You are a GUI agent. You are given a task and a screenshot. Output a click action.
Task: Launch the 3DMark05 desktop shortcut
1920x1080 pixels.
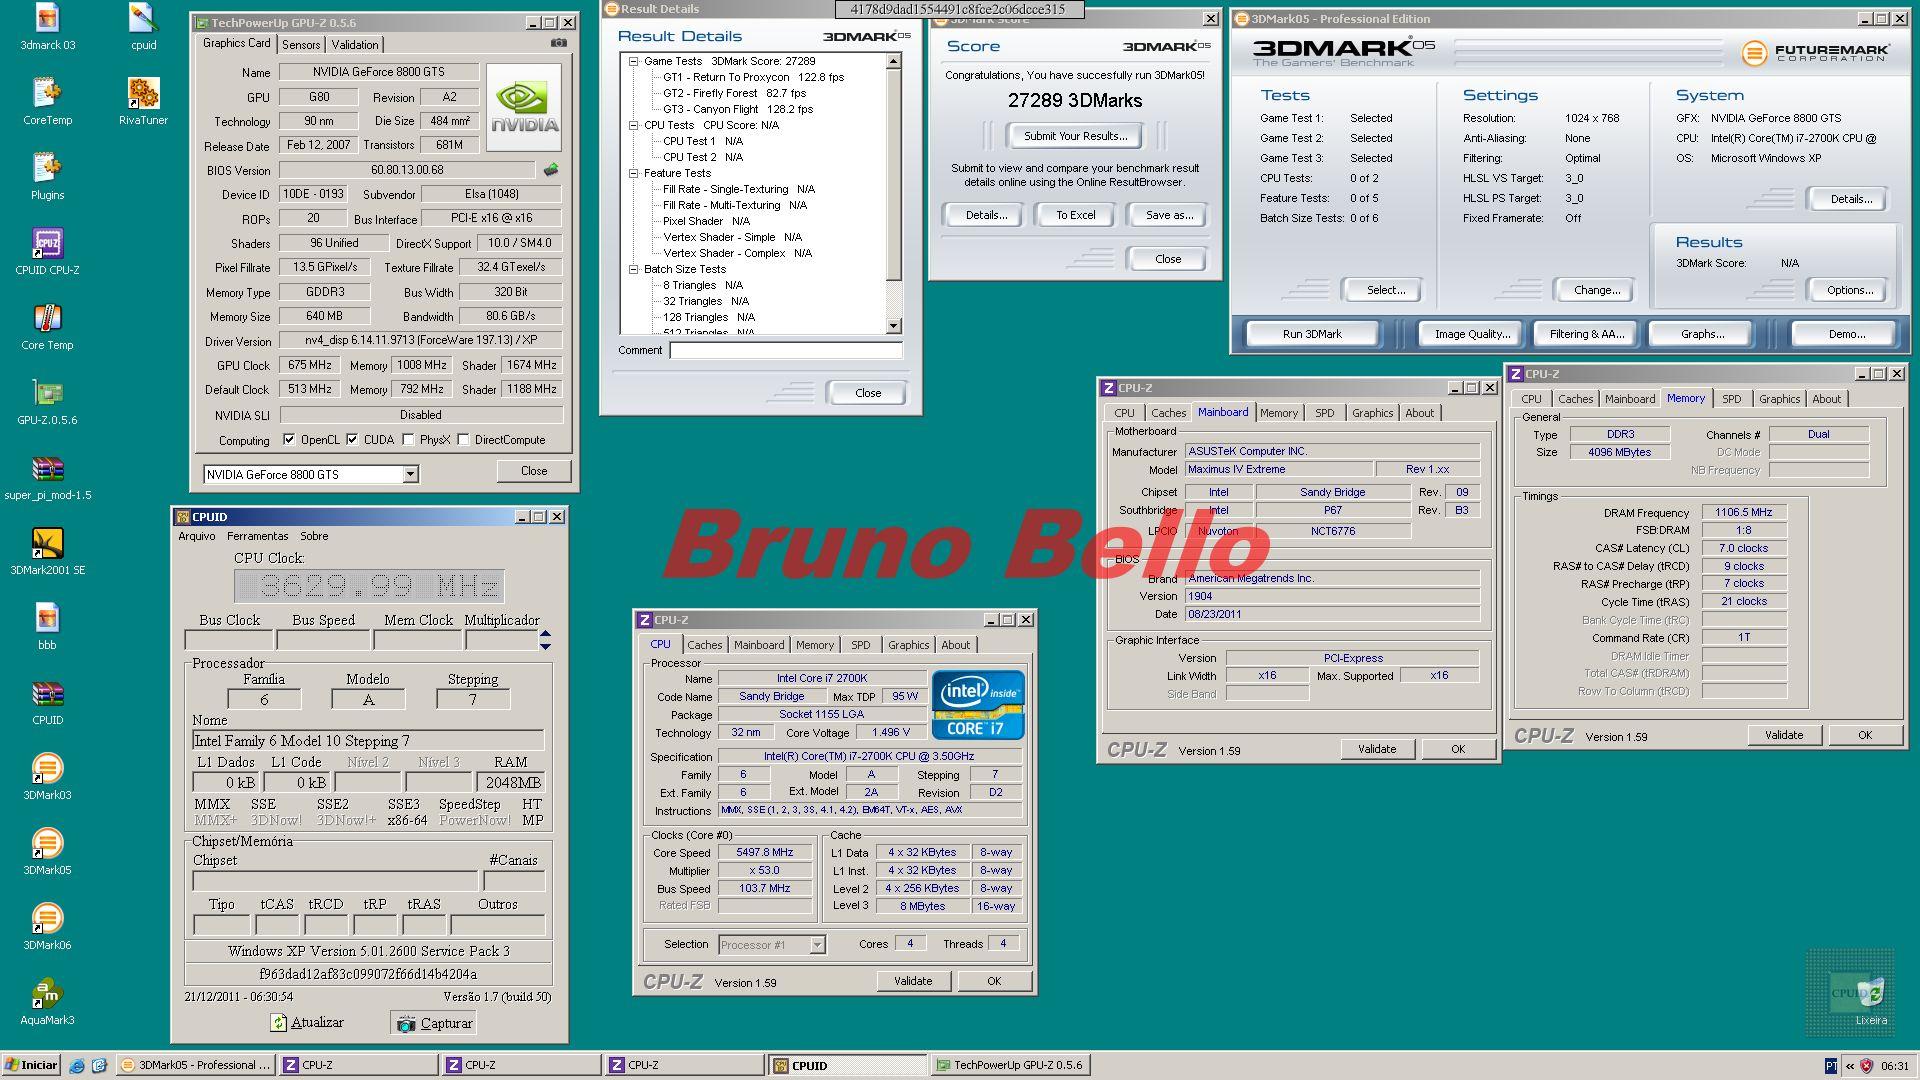click(47, 851)
